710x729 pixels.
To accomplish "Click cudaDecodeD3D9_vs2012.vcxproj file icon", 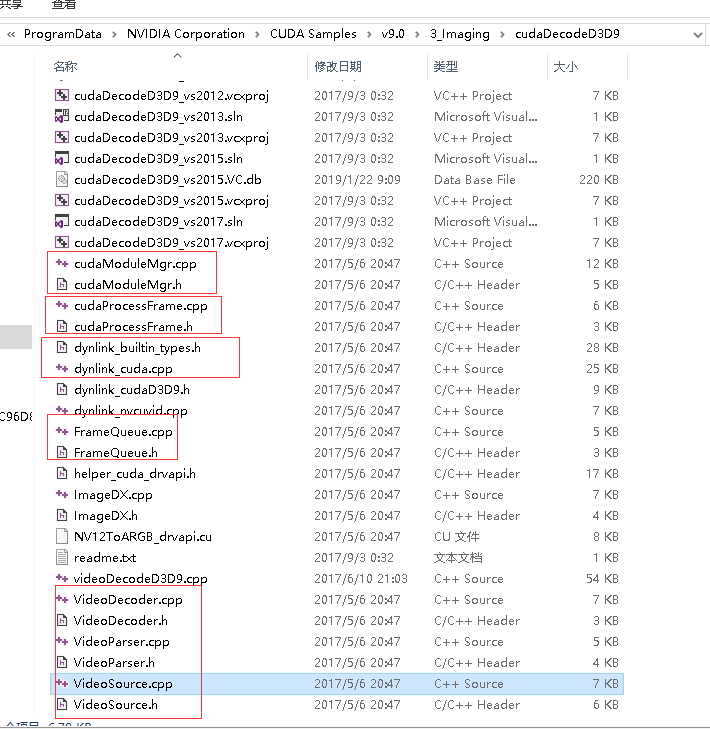I will point(62,95).
